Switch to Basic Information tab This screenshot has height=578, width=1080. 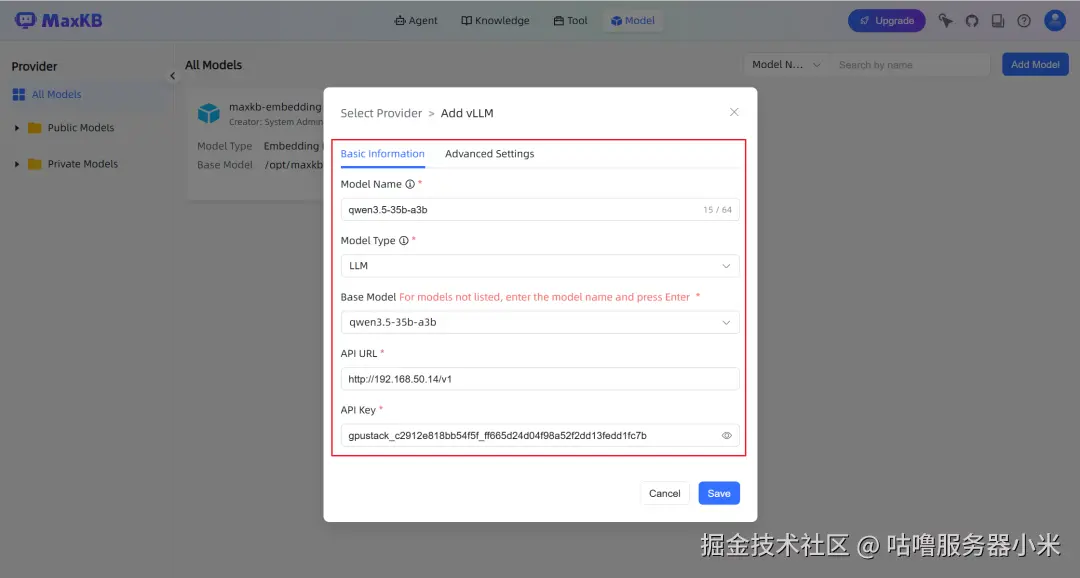click(382, 154)
